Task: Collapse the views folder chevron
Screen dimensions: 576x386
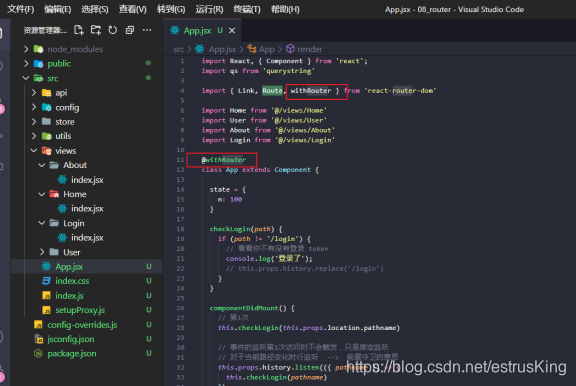Action: click(x=34, y=151)
